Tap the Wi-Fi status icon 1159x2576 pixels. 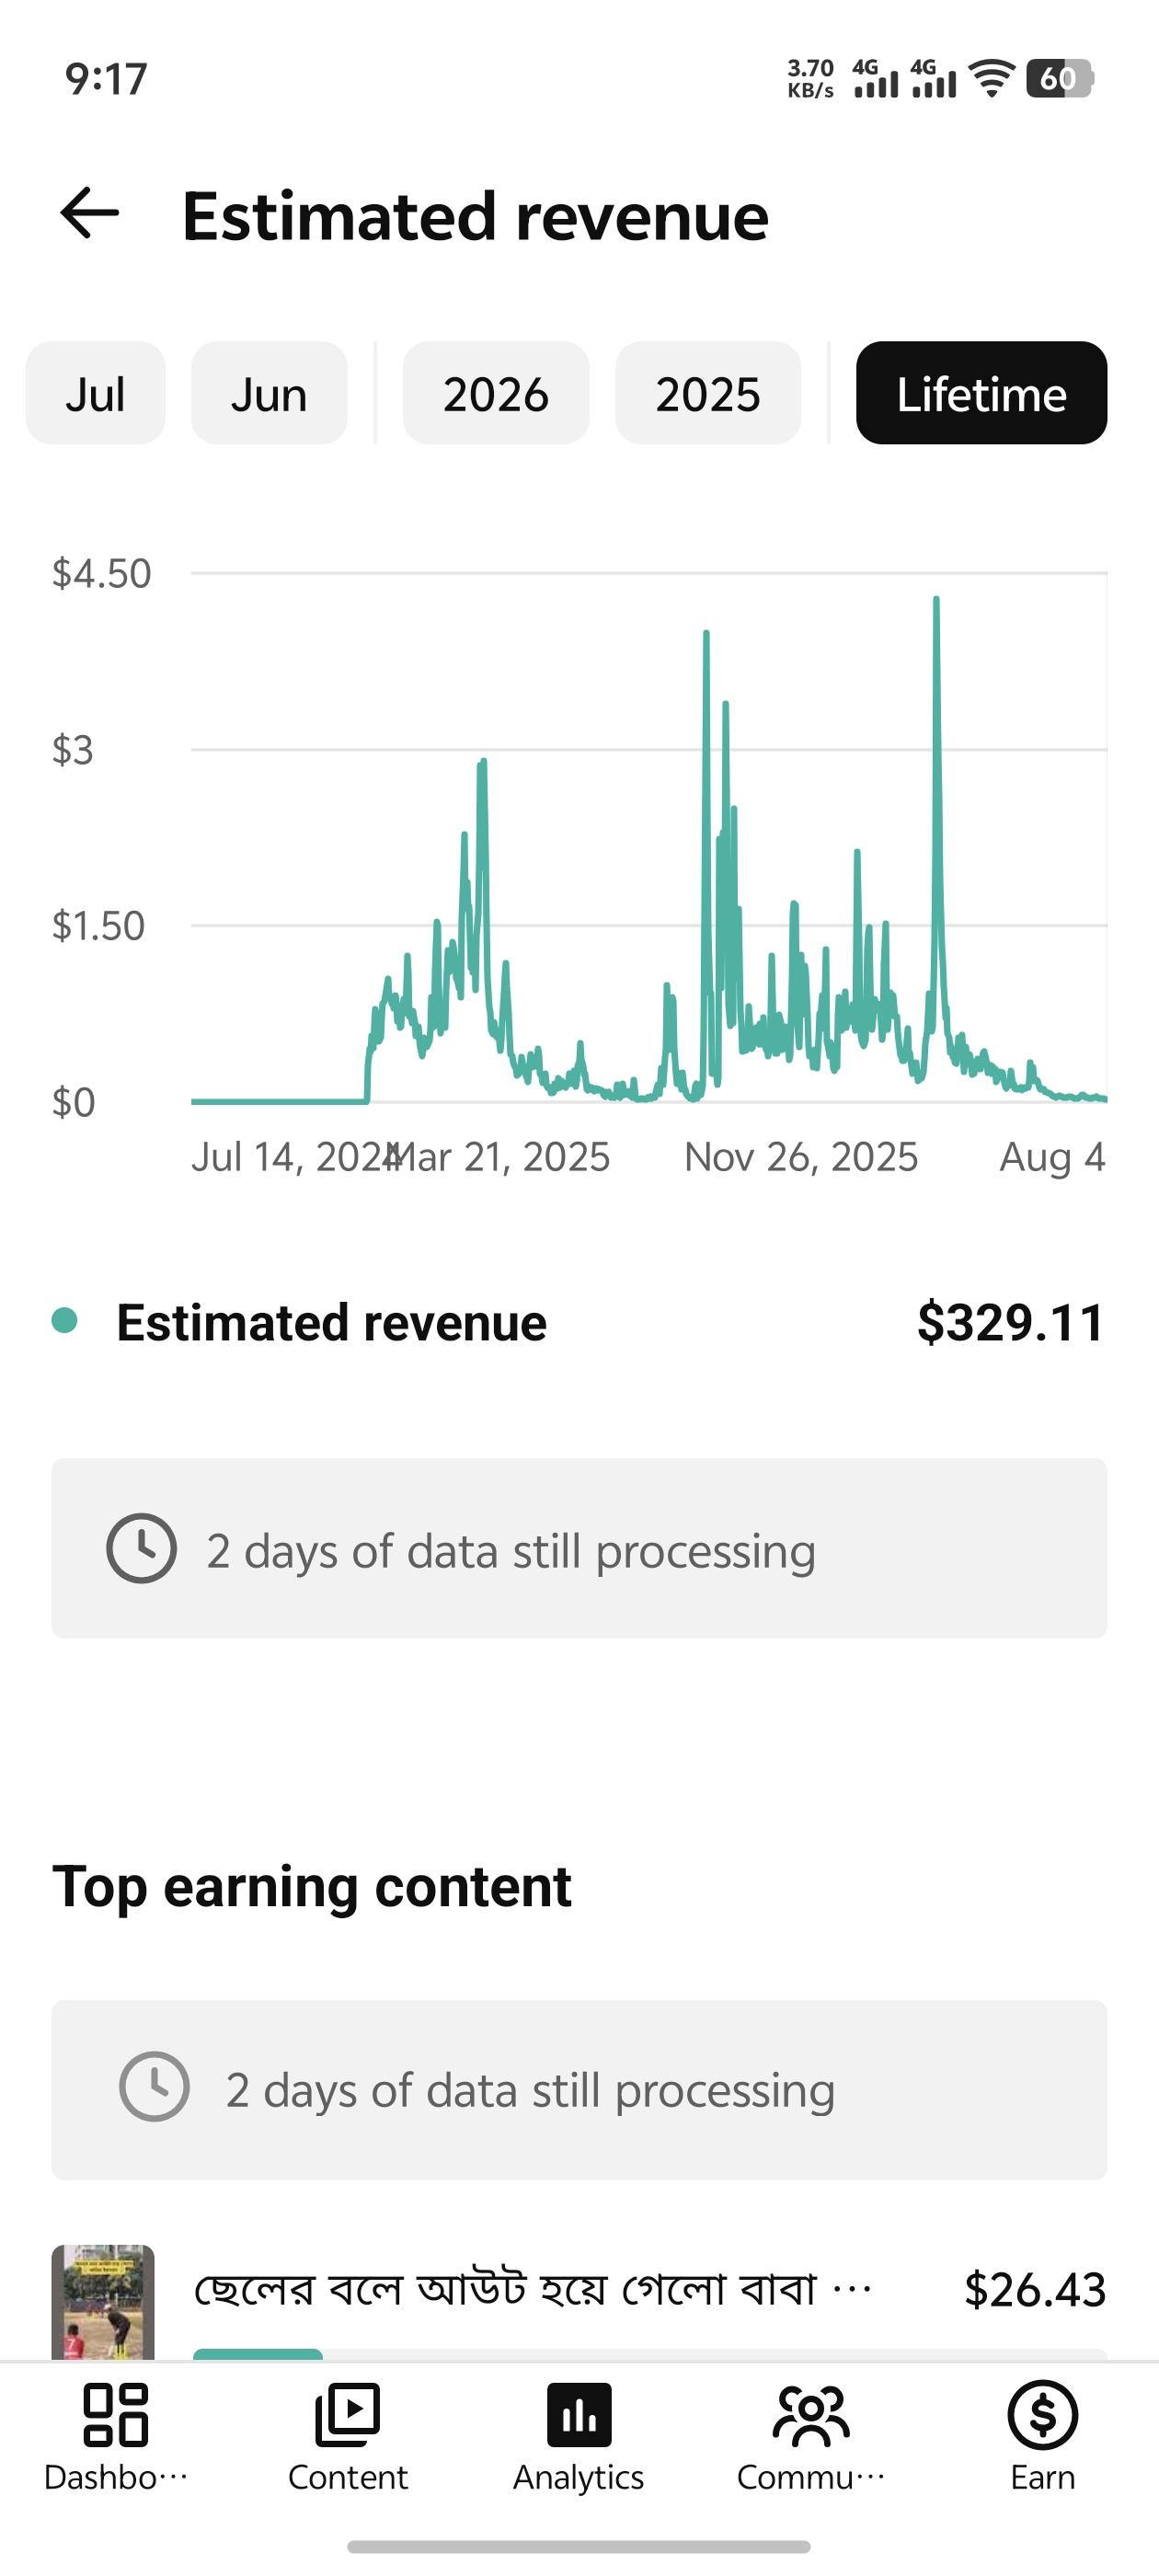point(992,78)
